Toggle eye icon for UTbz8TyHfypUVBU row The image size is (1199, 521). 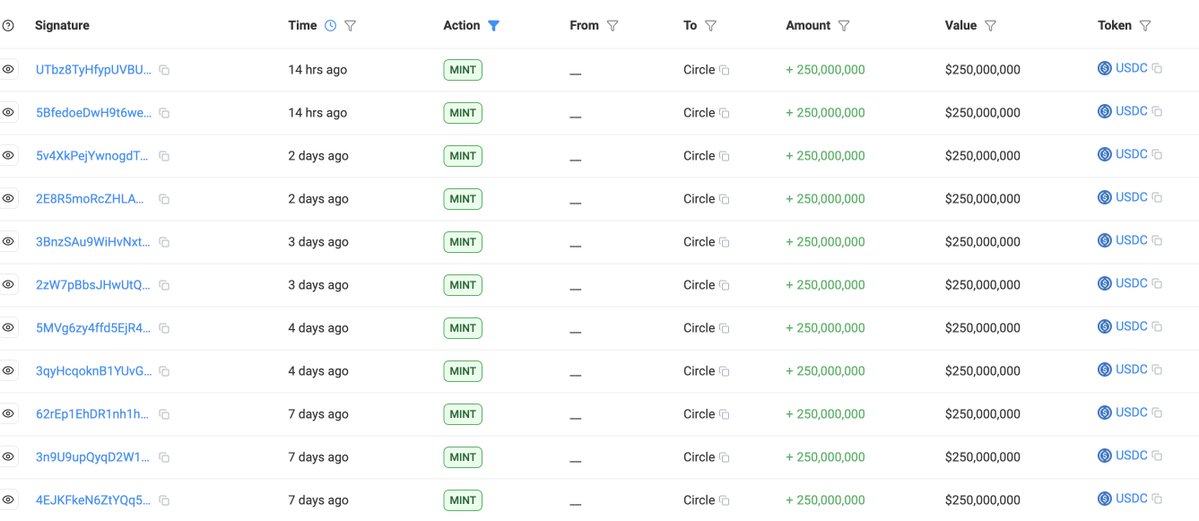9,69
